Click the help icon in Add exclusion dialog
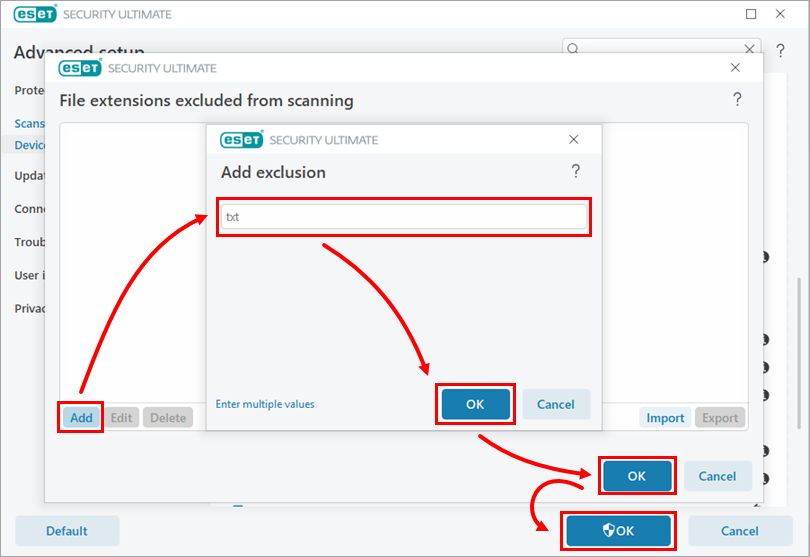 click(575, 172)
